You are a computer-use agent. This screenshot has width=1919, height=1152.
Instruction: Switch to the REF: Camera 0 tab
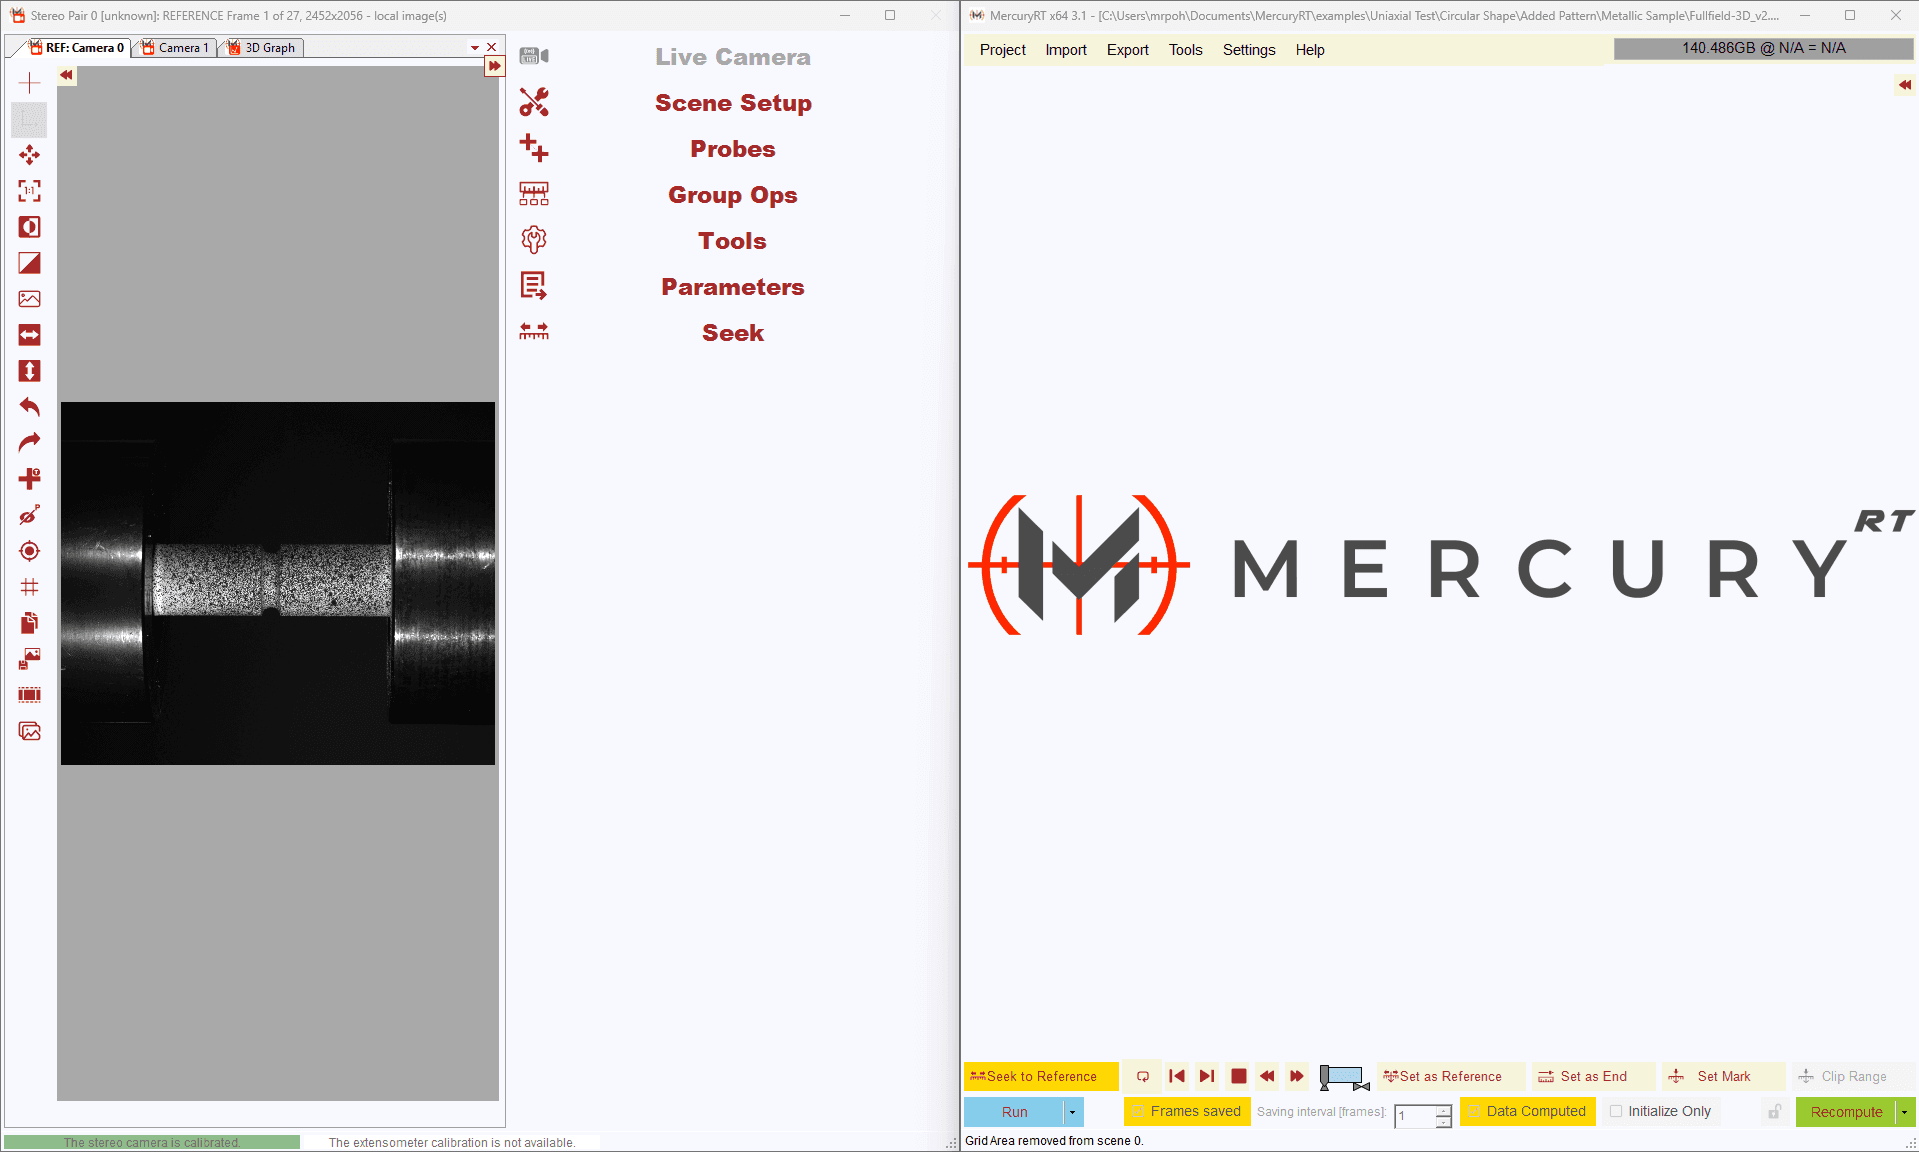(x=77, y=48)
